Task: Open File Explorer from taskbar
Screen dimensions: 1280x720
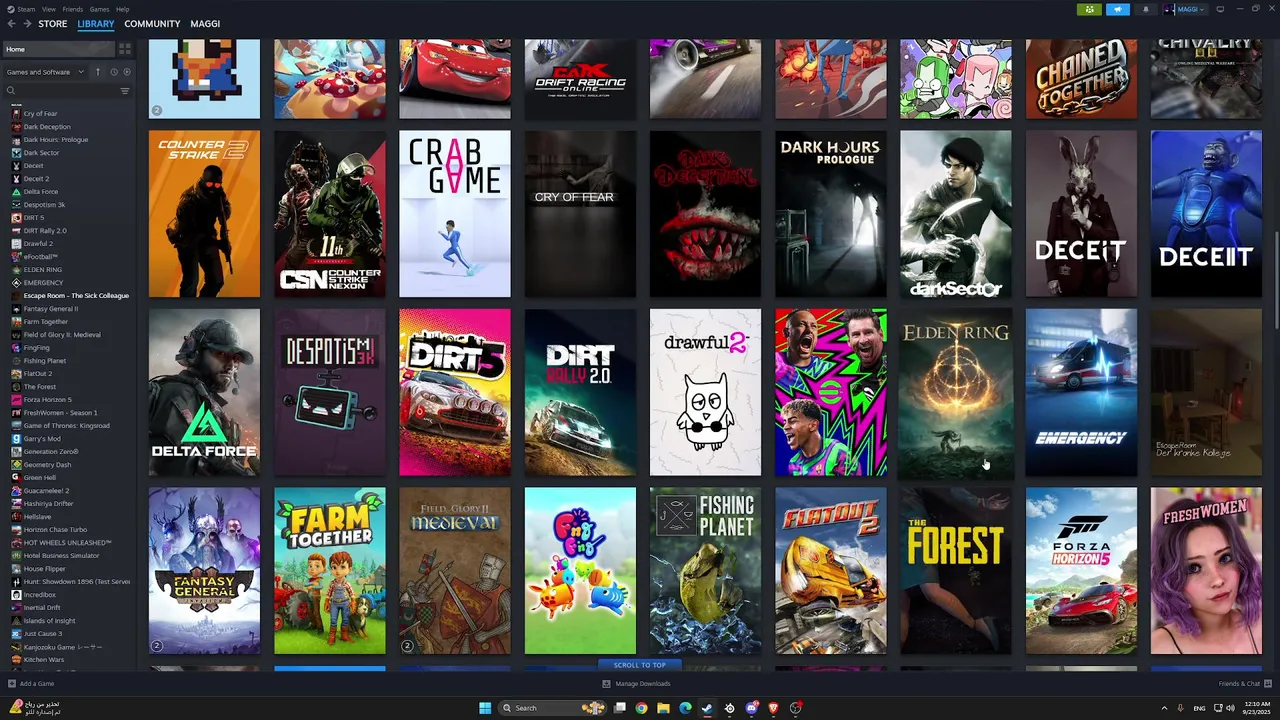Action: click(x=663, y=708)
